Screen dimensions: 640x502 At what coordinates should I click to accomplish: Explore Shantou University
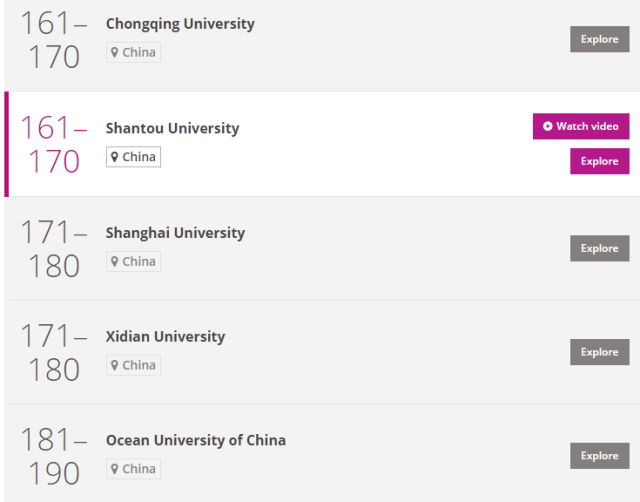(600, 161)
